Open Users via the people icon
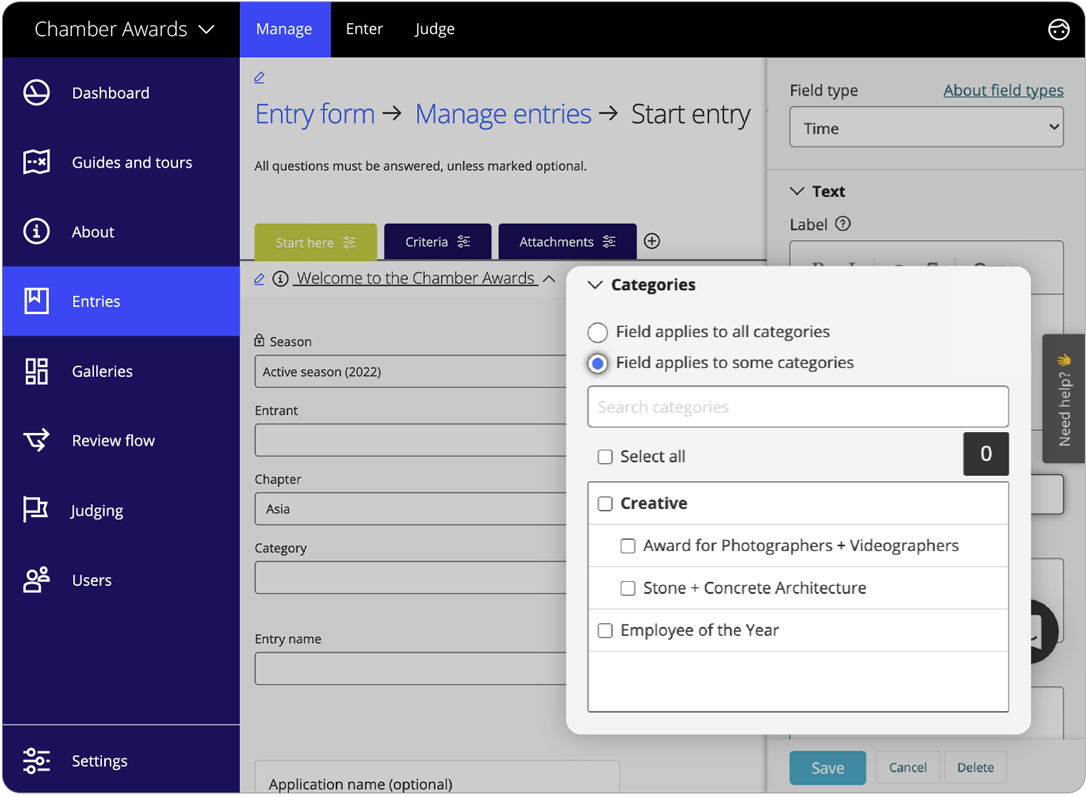Screen dimensions: 1086x797 pyautogui.click(x=36, y=580)
